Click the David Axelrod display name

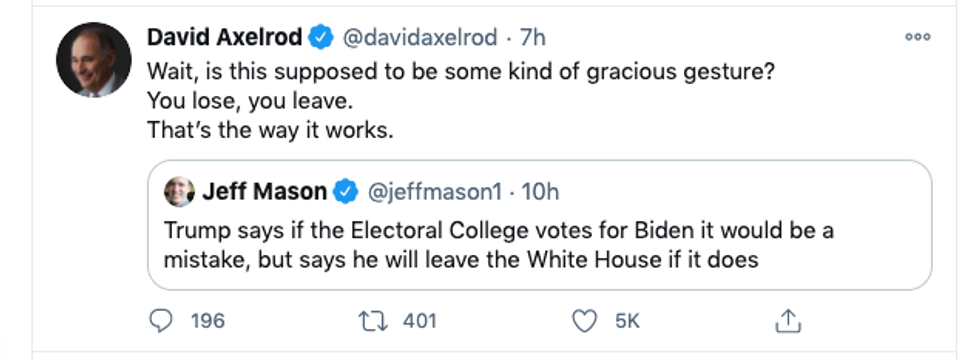tap(225, 38)
